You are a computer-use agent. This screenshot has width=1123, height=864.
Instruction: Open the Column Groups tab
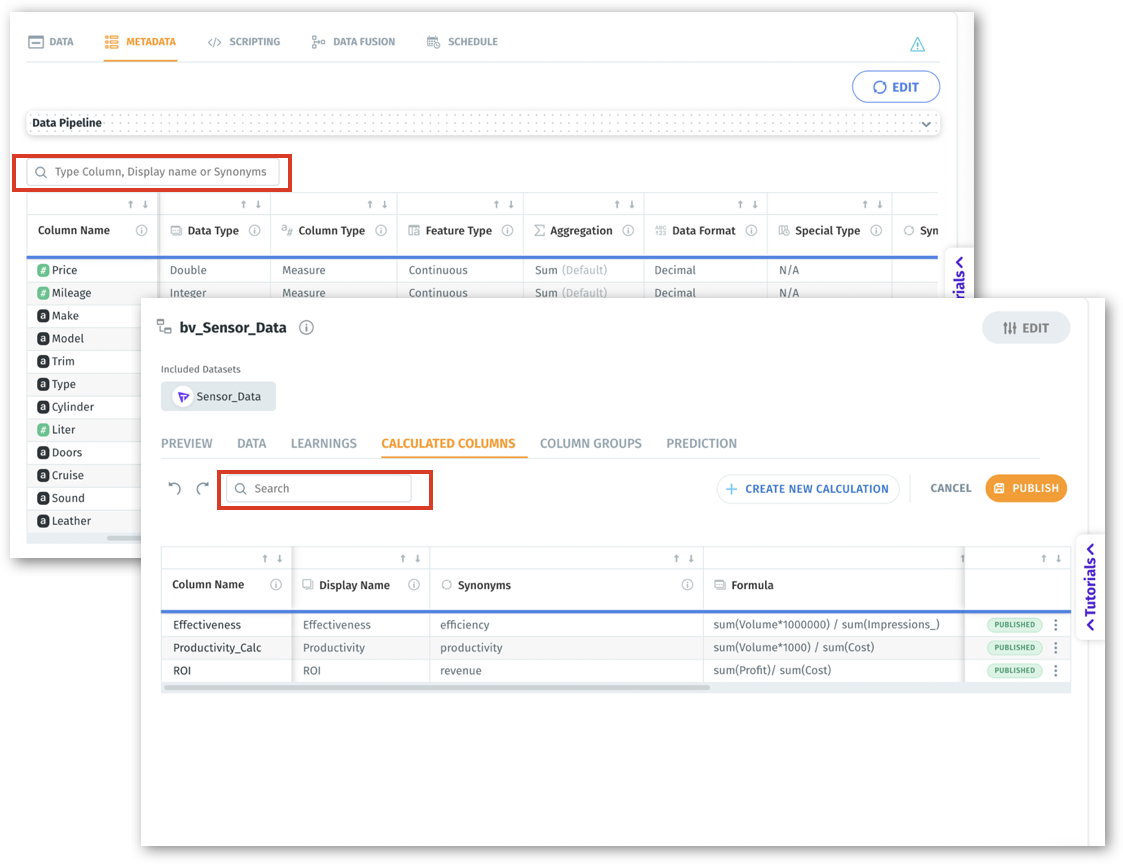click(590, 443)
